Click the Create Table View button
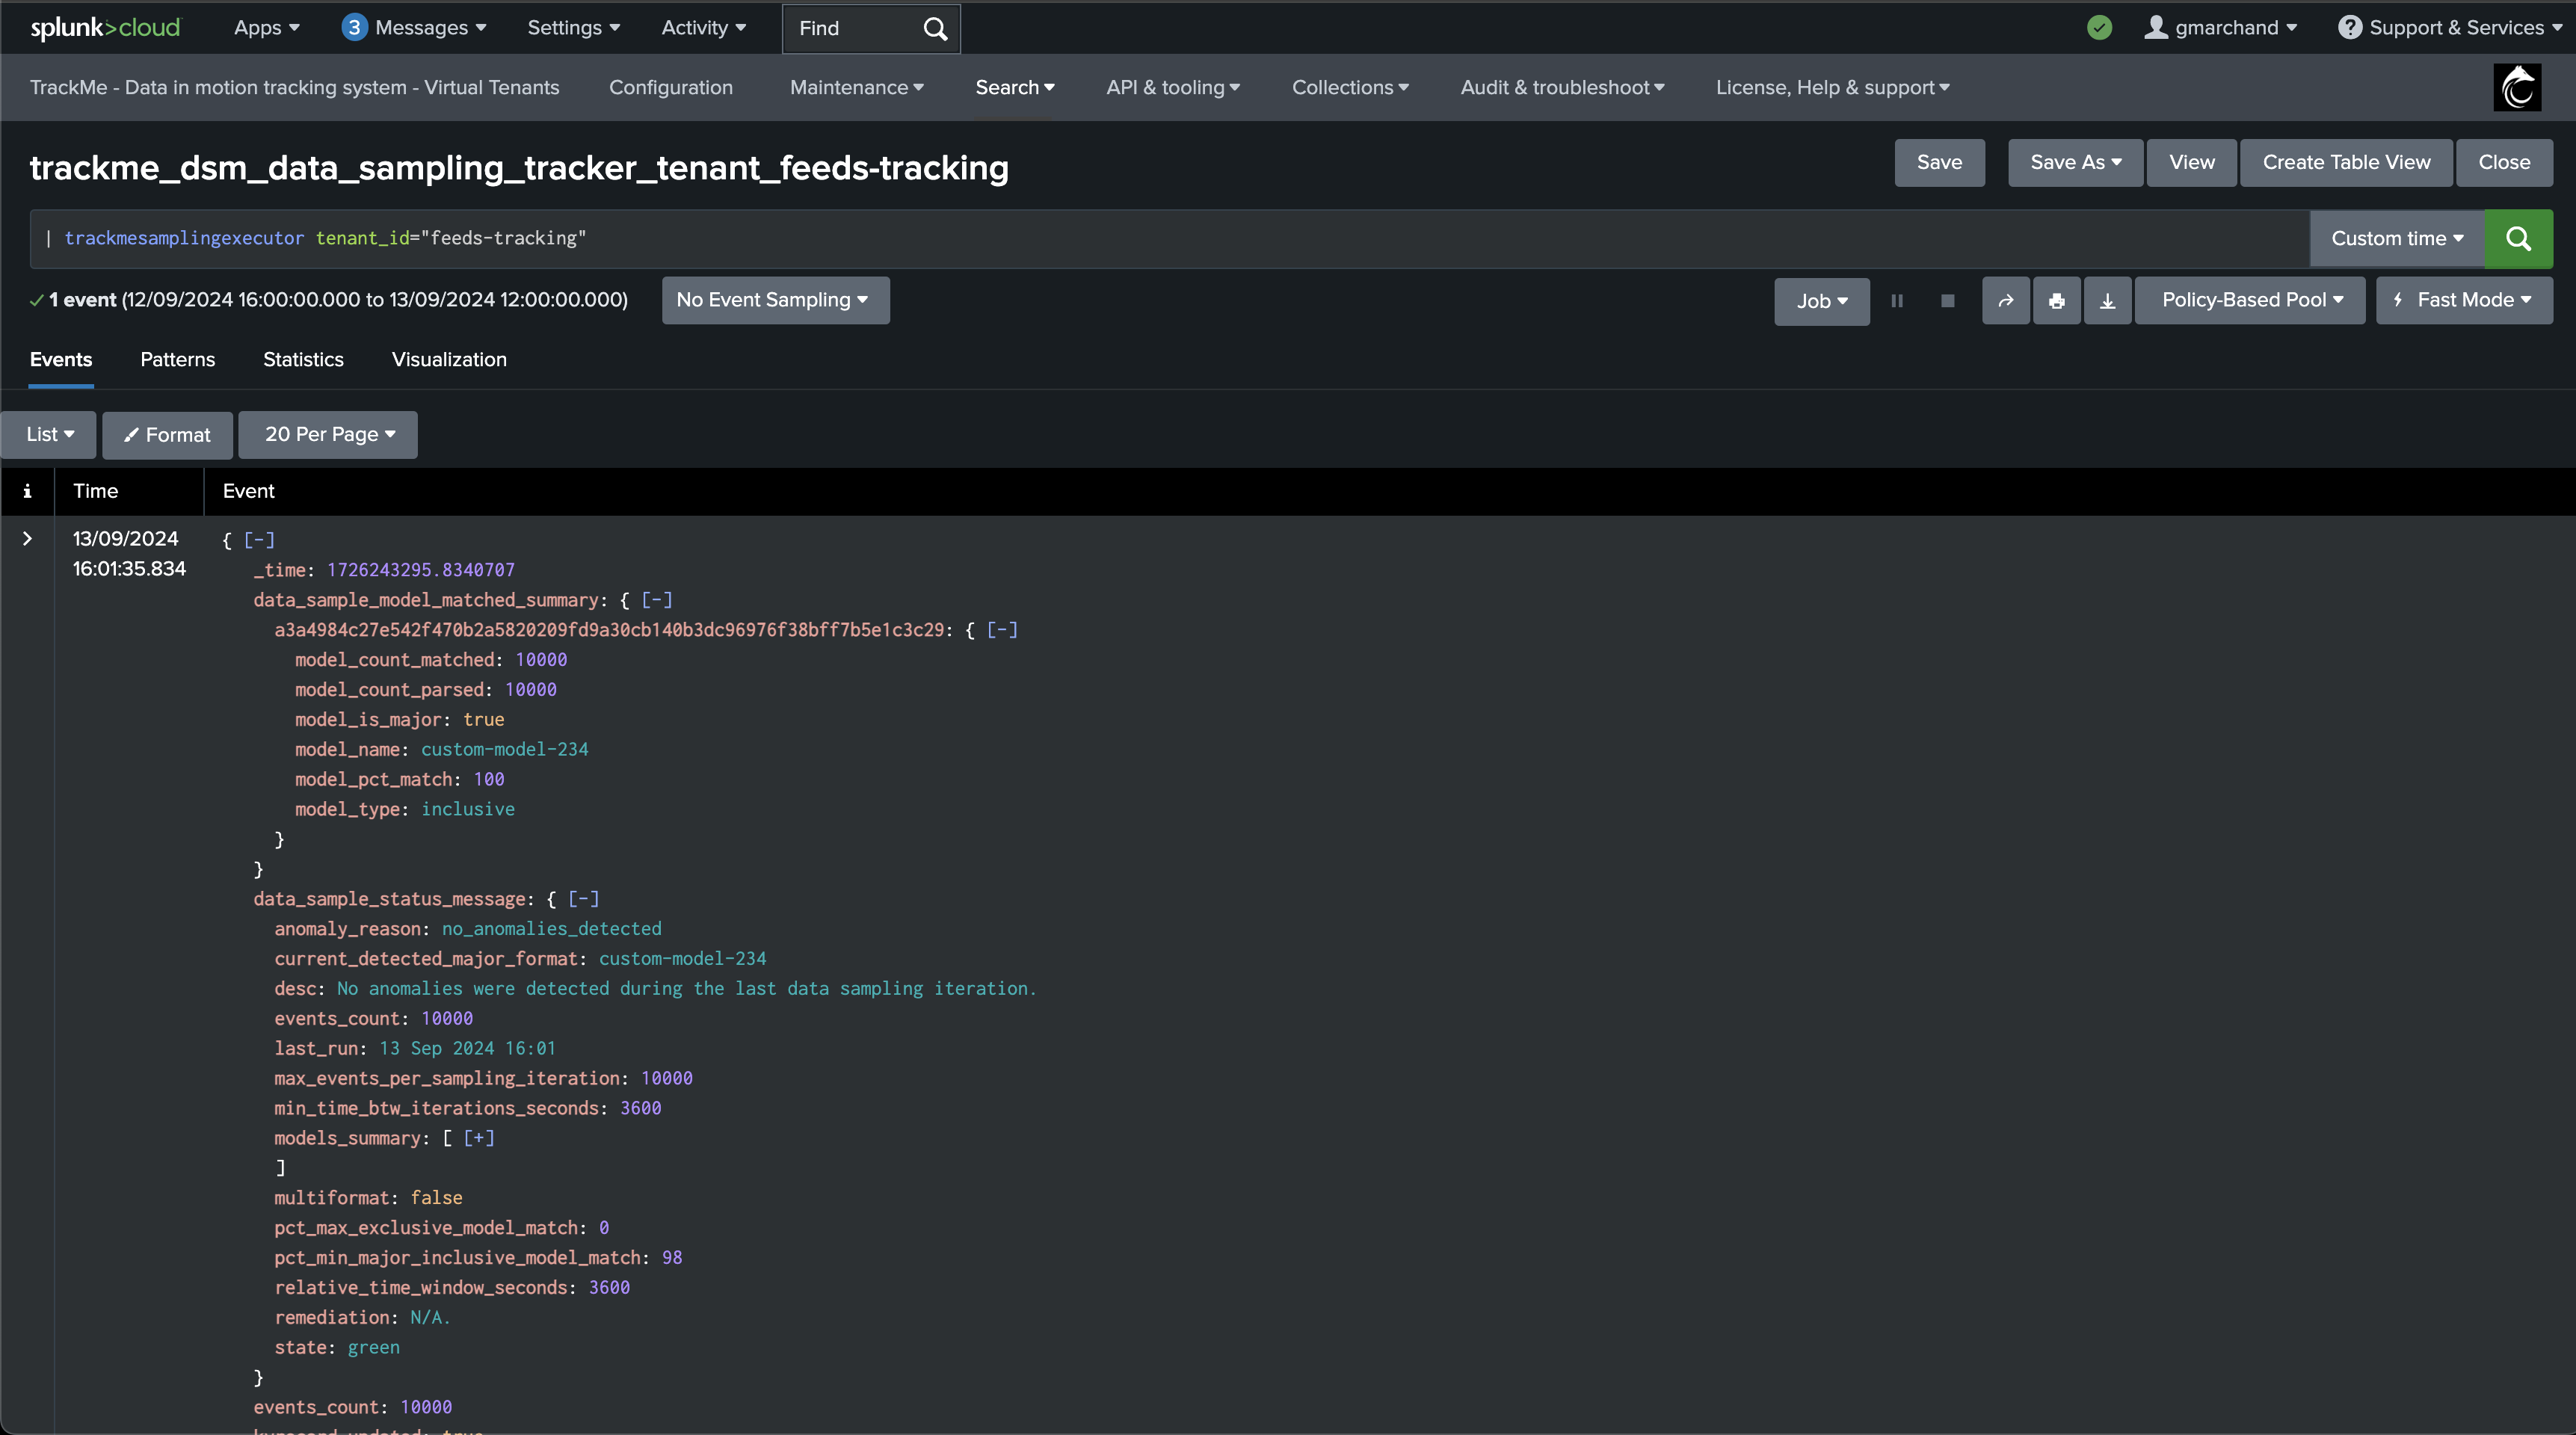 (x=2346, y=162)
